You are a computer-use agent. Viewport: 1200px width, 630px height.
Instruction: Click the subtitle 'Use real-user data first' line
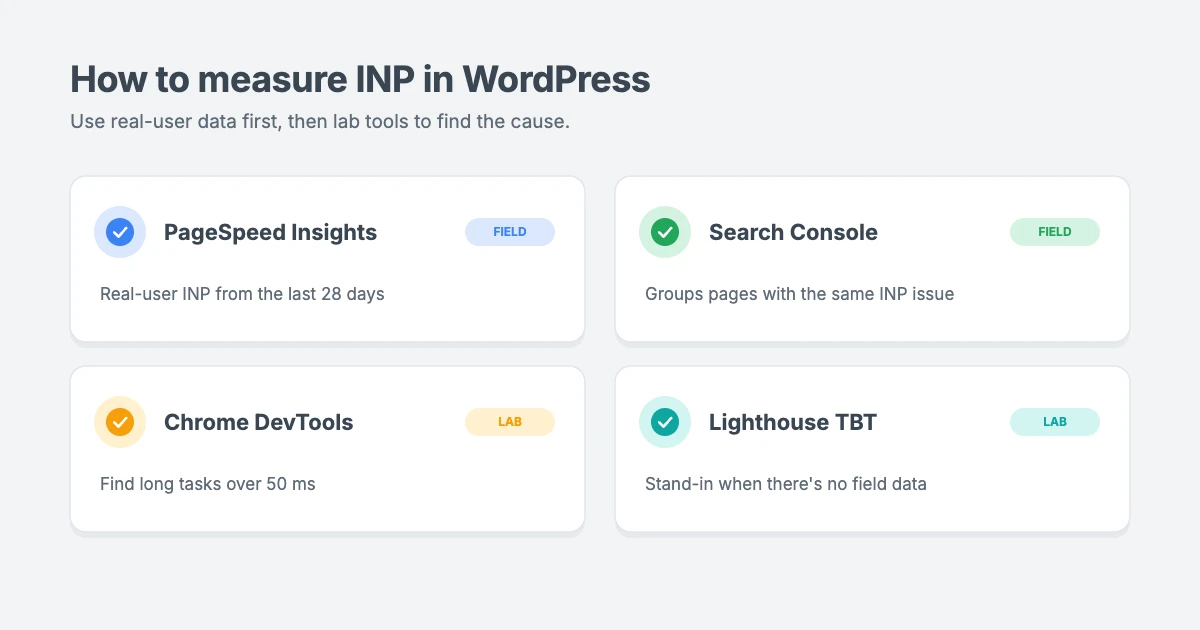pos(319,122)
